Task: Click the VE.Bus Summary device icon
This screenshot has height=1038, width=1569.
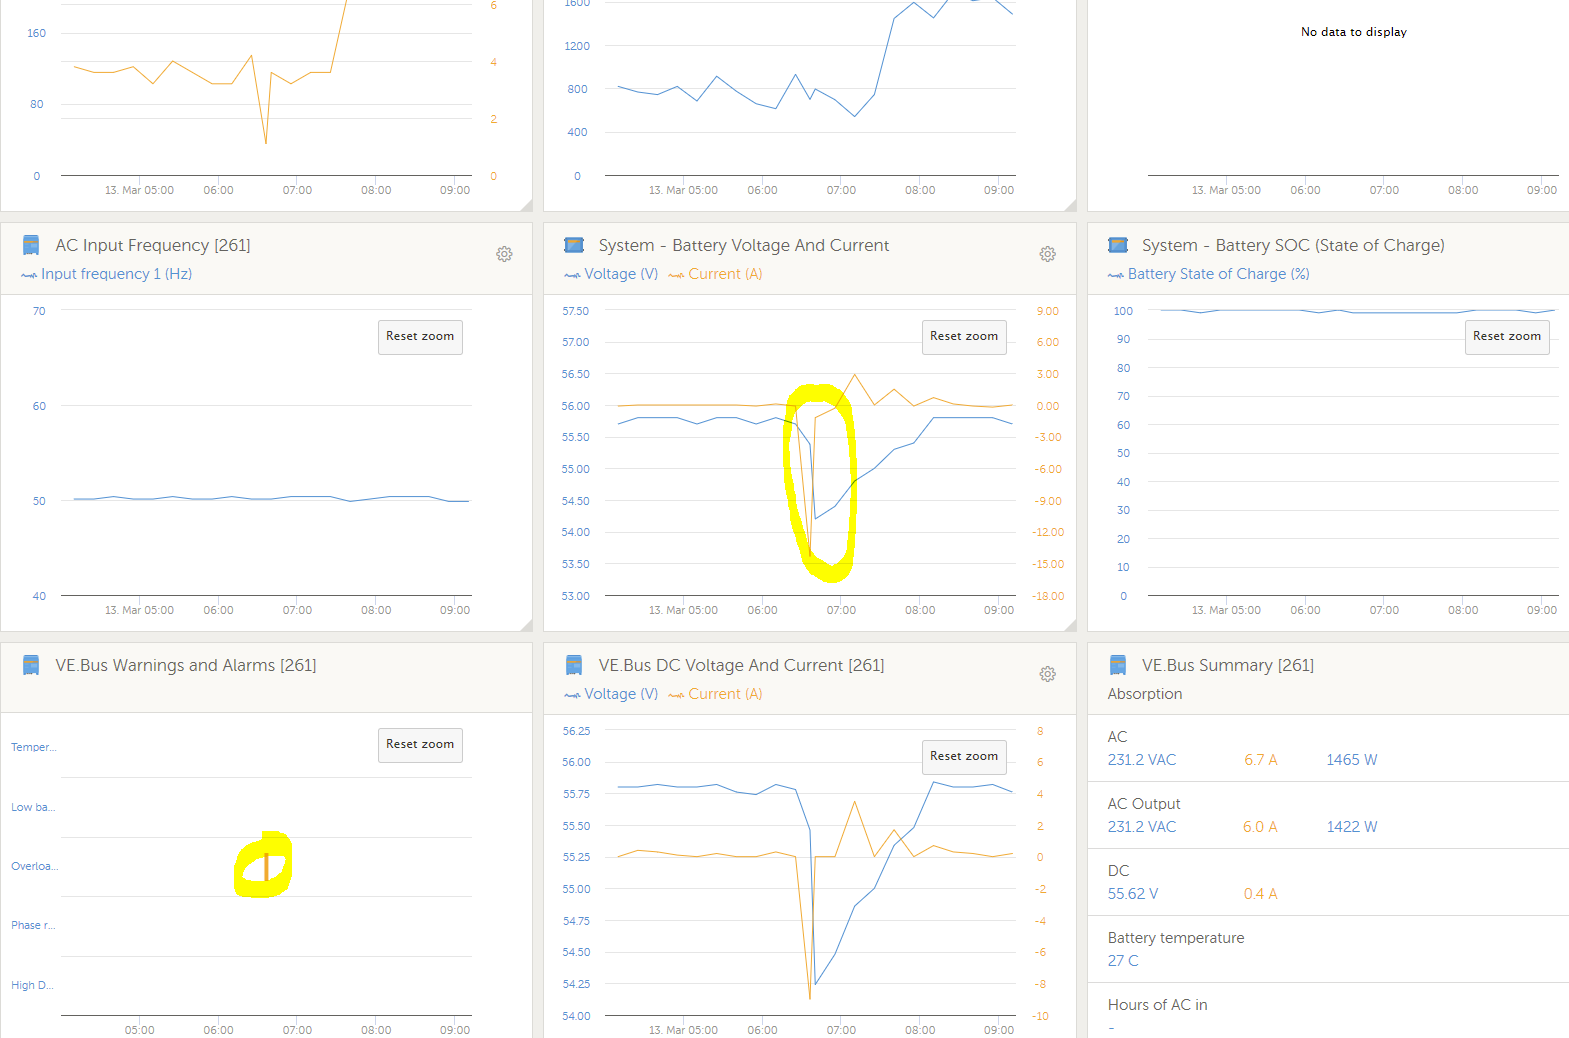Action: point(1118,665)
